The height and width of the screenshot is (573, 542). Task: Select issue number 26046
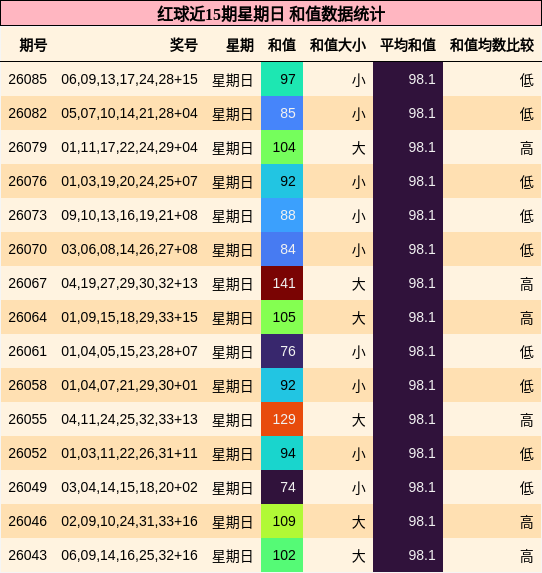(27, 521)
